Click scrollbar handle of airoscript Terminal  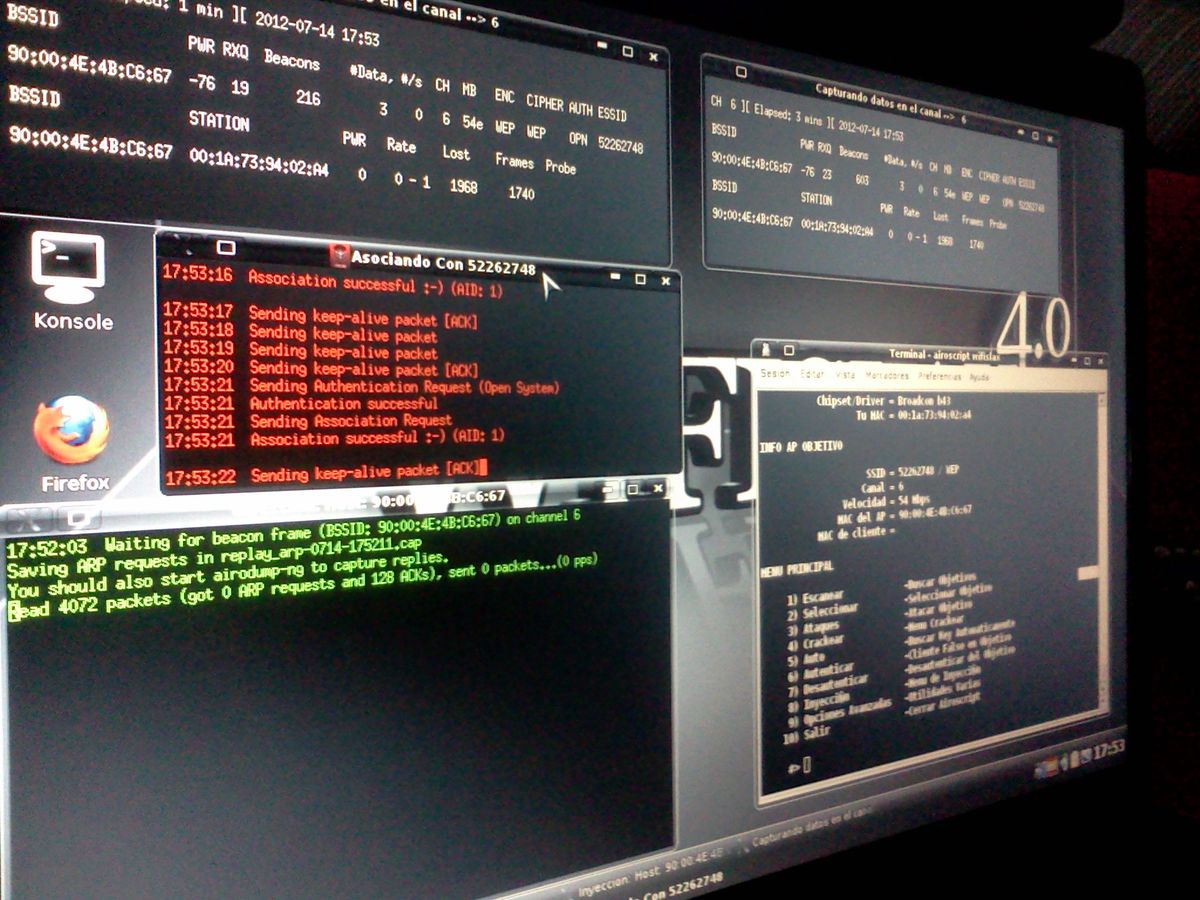pyautogui.click(x=1087, y=572)
